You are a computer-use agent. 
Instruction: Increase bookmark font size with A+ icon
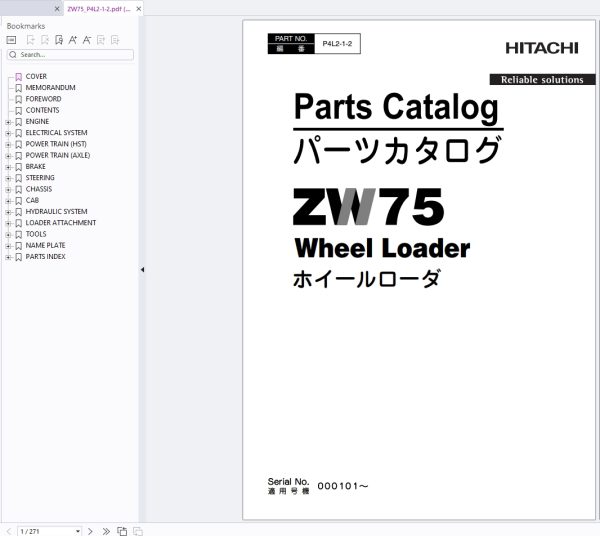pos(73,40)
